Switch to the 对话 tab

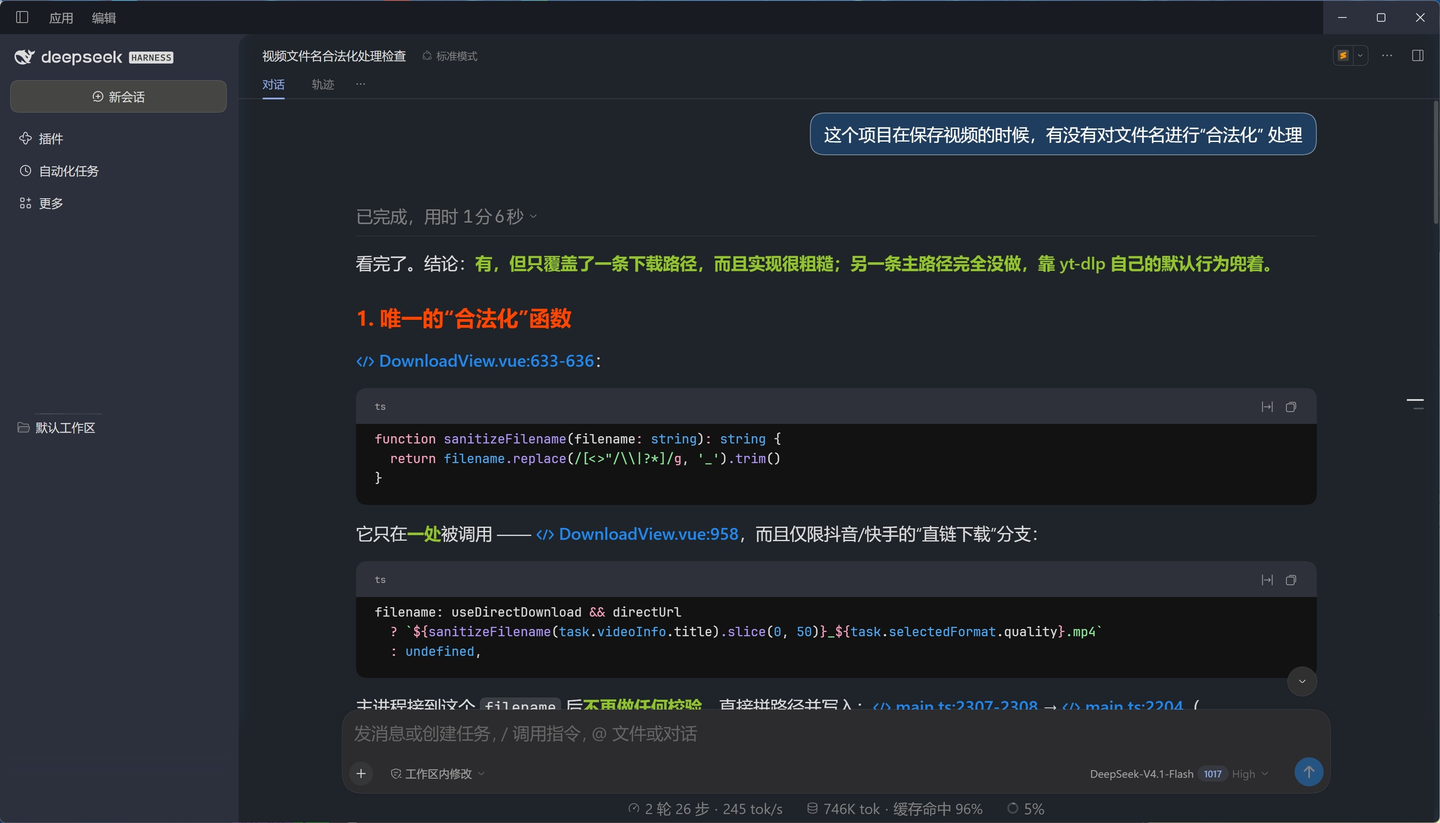coord(273,85)
